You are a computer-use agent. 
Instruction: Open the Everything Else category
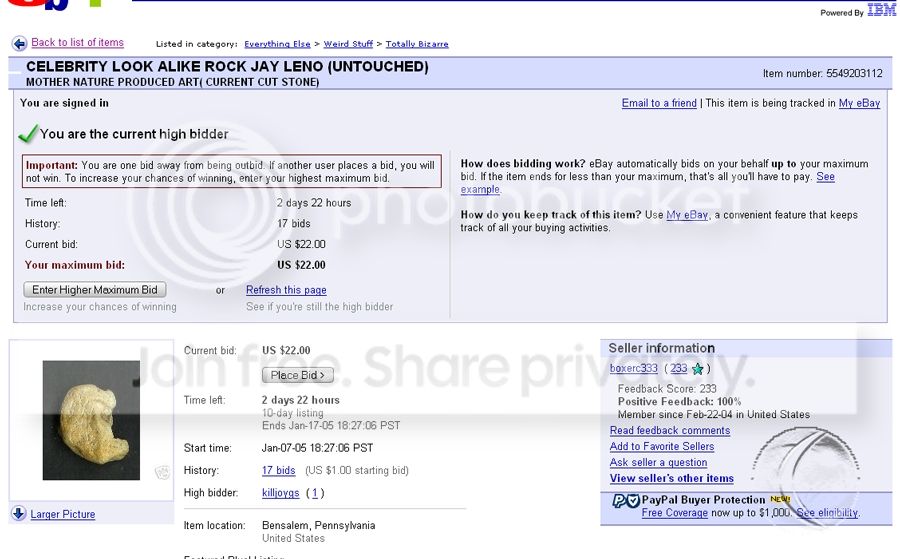pyautogui.click(x=277, y=44)
